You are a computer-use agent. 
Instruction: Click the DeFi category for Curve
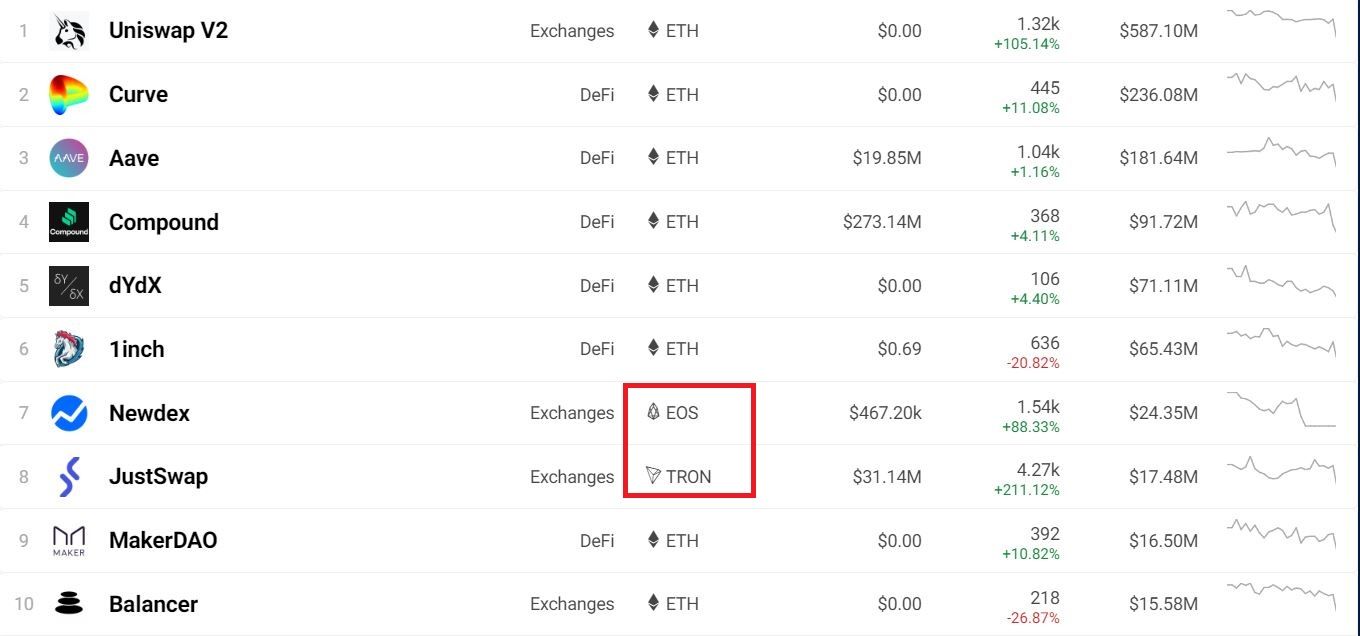tap(597, 95)
